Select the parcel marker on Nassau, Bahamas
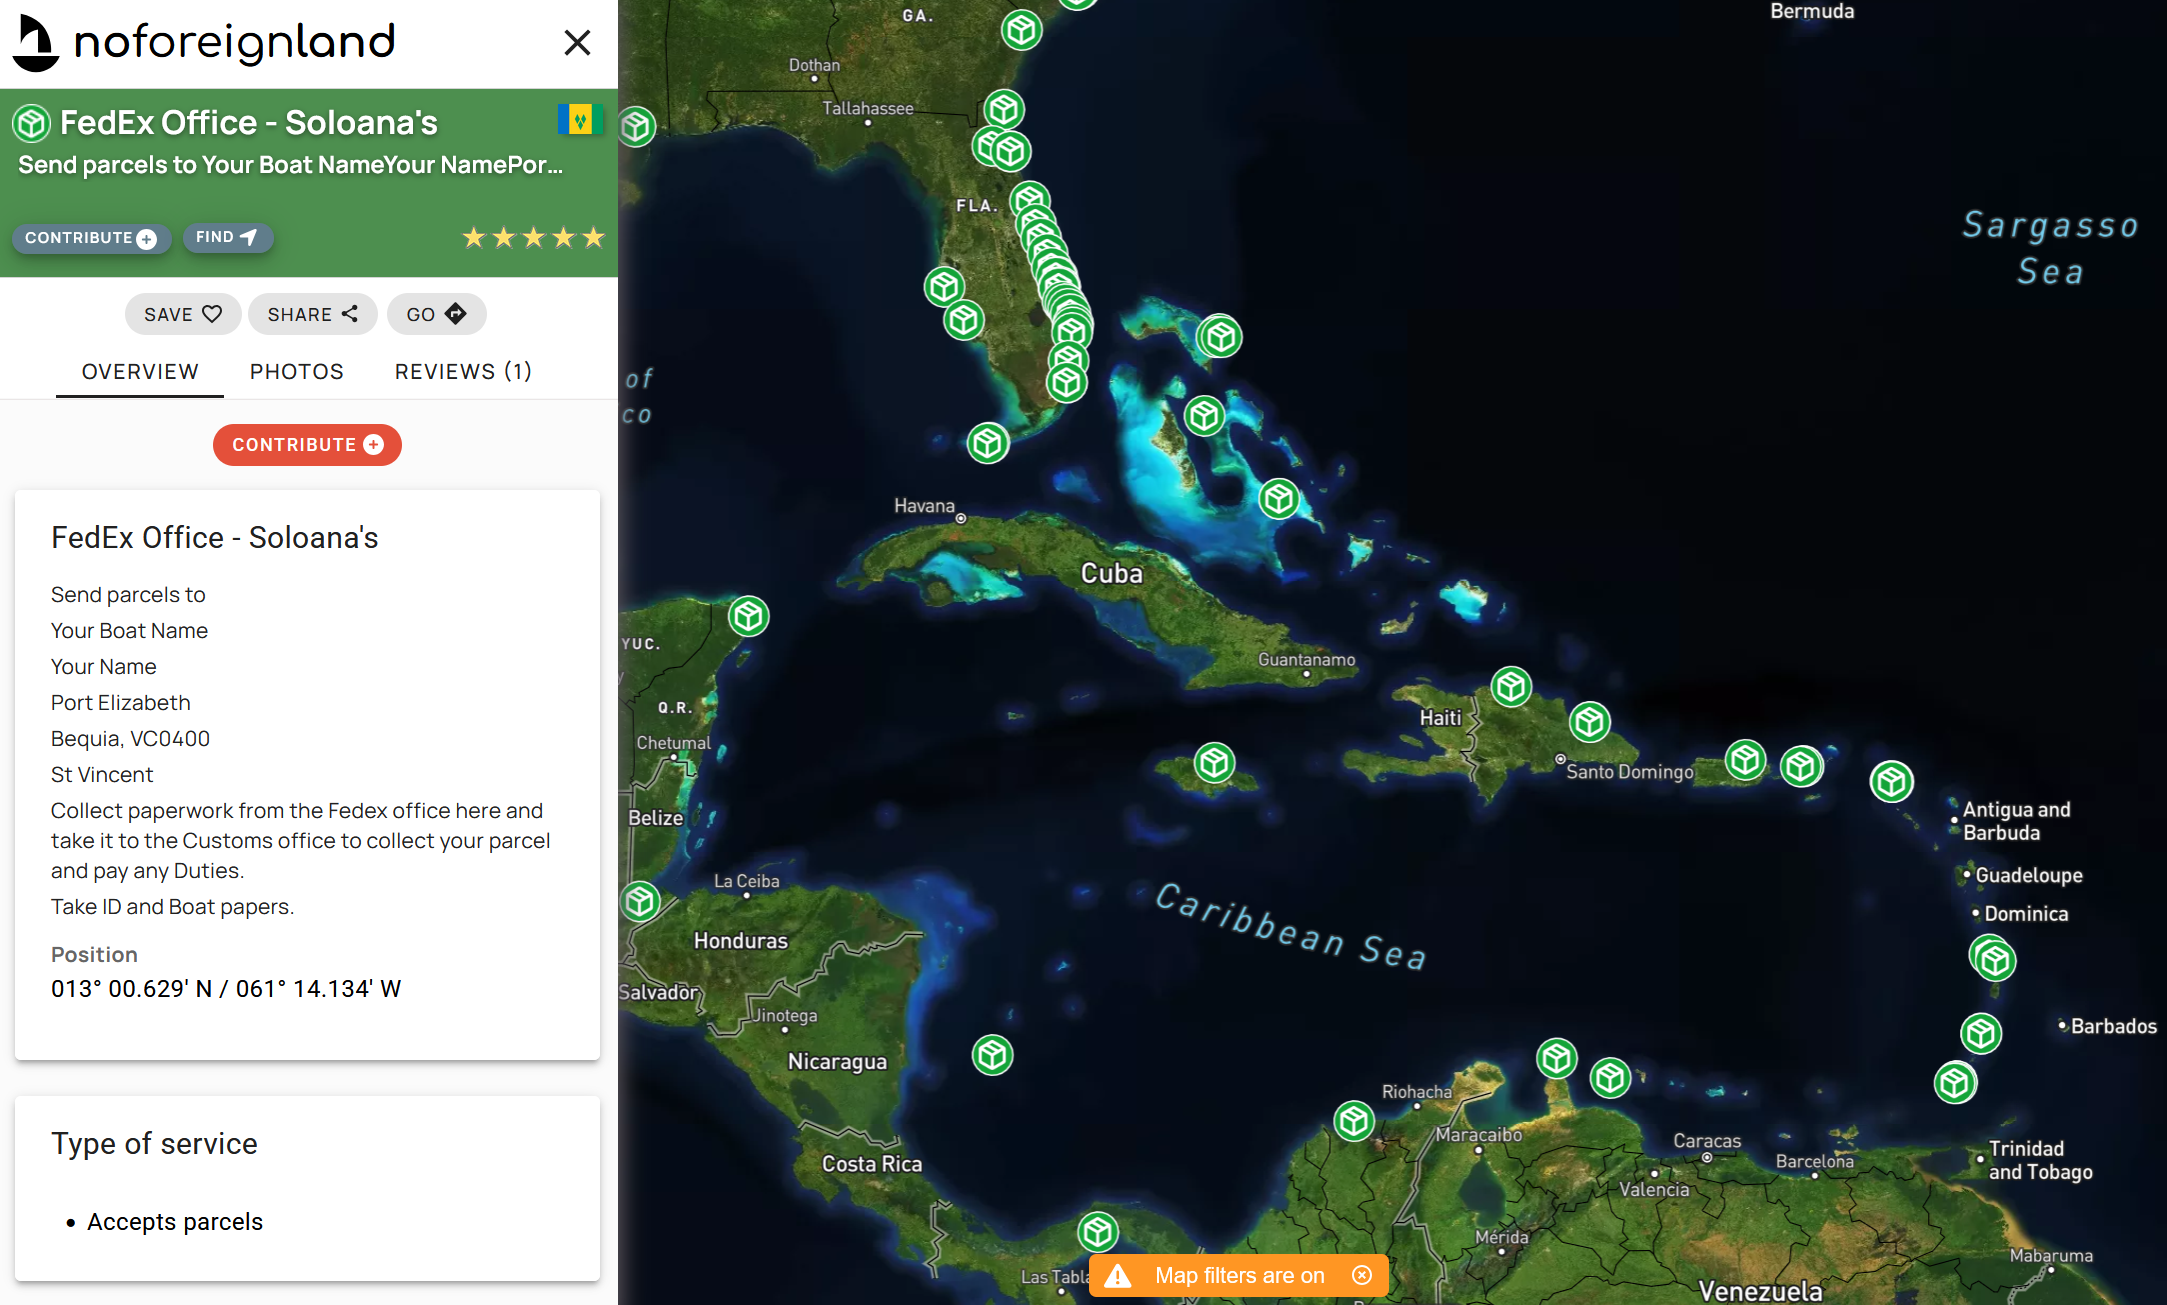2167x1305 pixels. (1205, 415)
